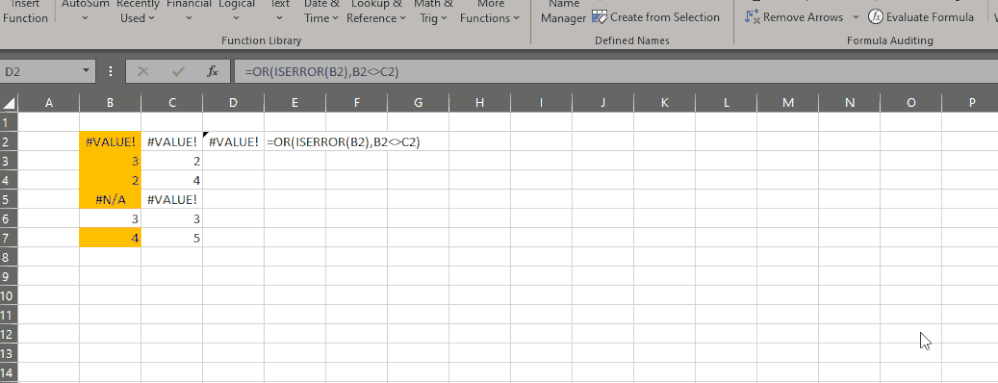Cancel the formula entry with X icon
Image resolution: width=998 pixels, height=383 pixels.
pyautogui.click(x=143, y=72)
